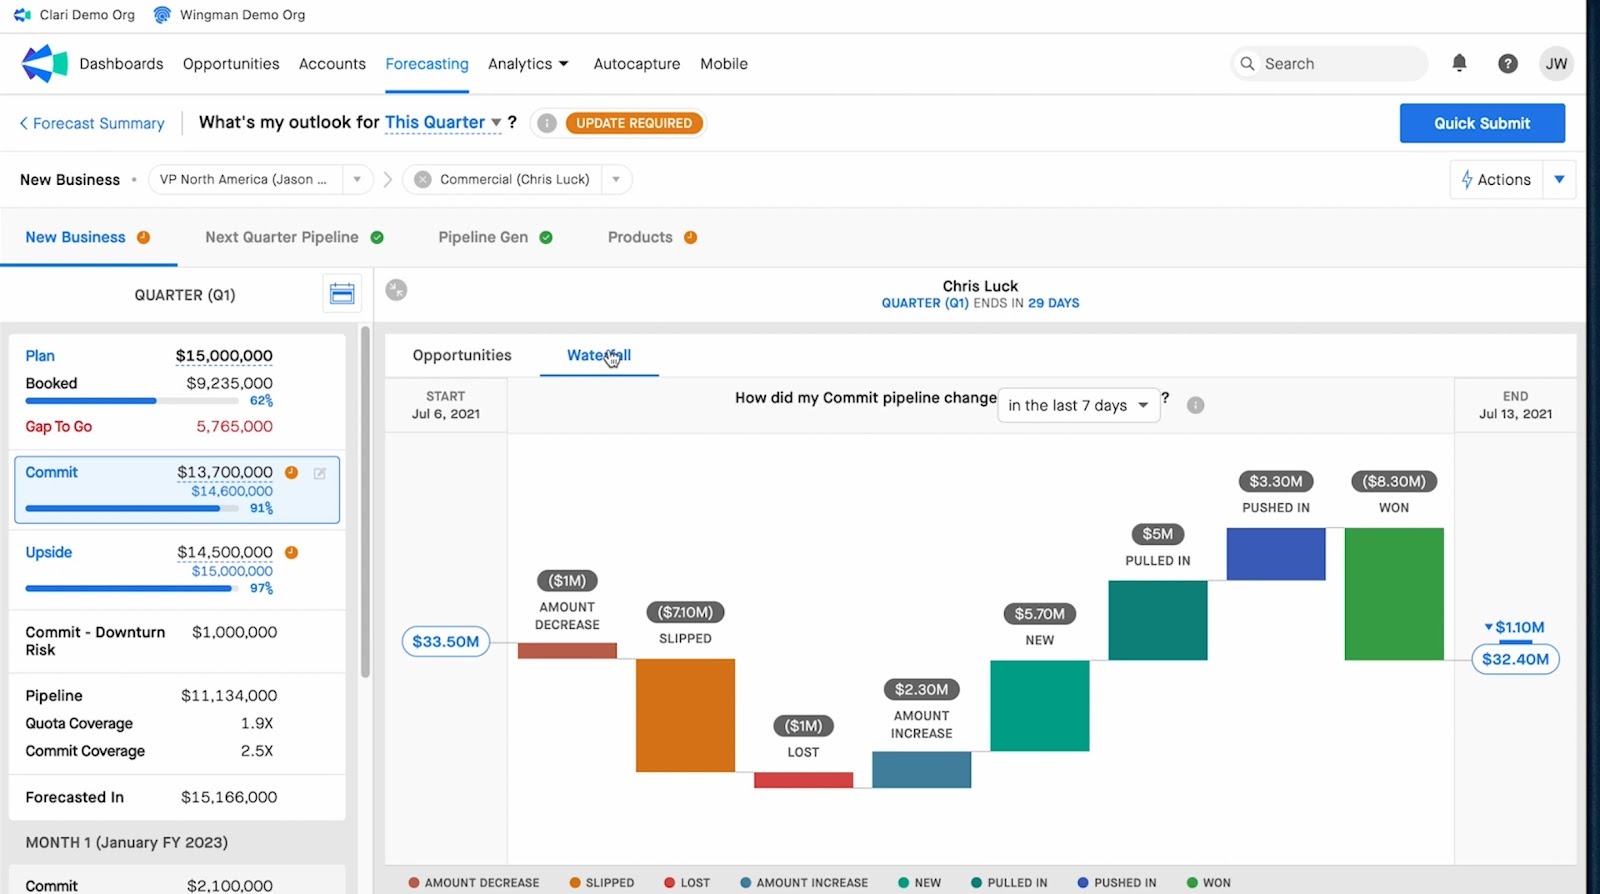Open the notifications bell
Screen dimensions: 1600x894
pos(1459,63)
